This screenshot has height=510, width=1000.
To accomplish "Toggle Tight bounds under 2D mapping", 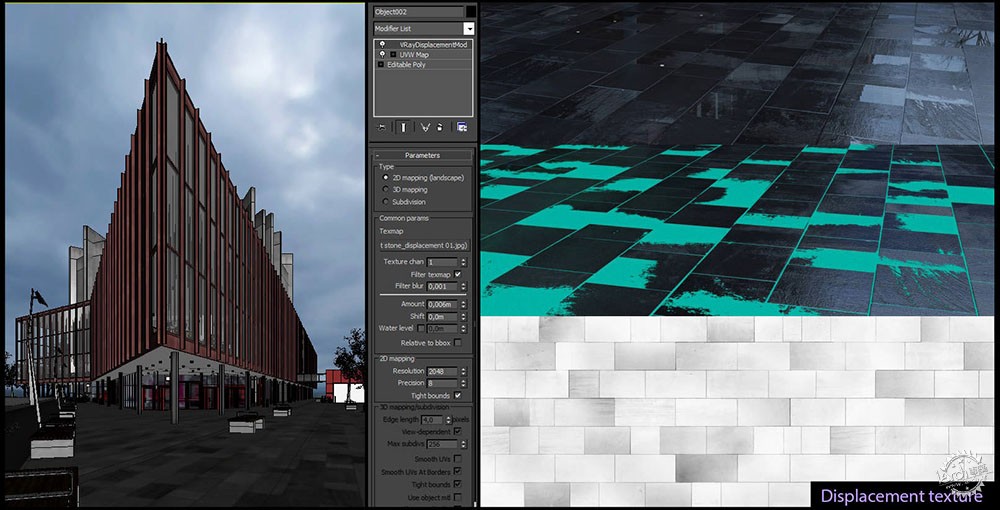I will pyautogui.click(x=457, y=395).
